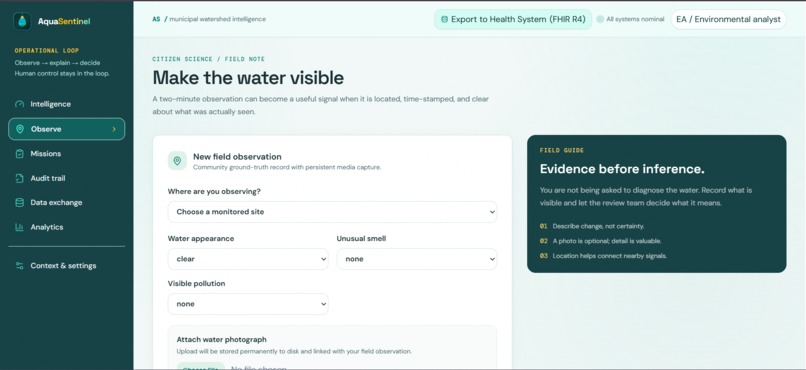Click the Missions clipboard icon
This screenshot has height=370, width=806.
(20, 154)
